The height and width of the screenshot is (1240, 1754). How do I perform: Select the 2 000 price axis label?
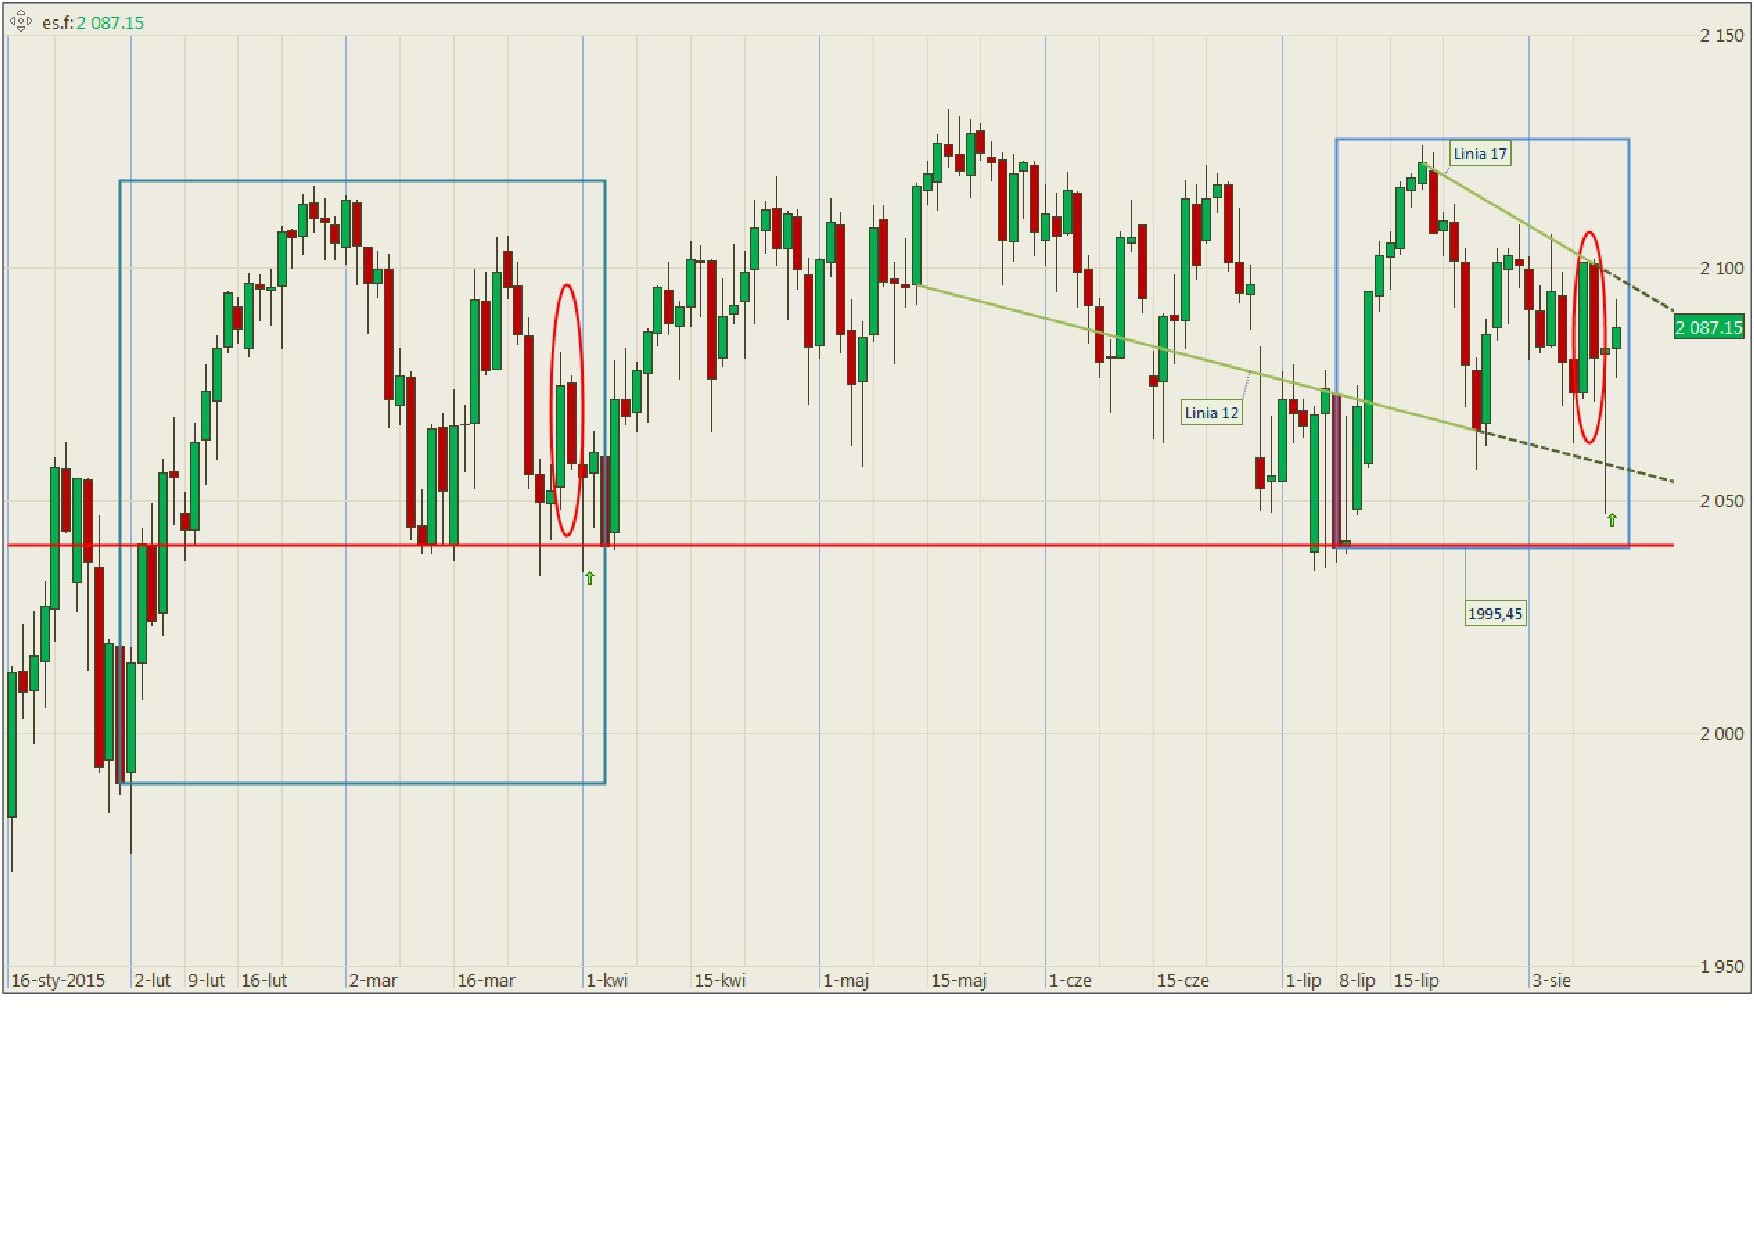[x=1721, y=734]
